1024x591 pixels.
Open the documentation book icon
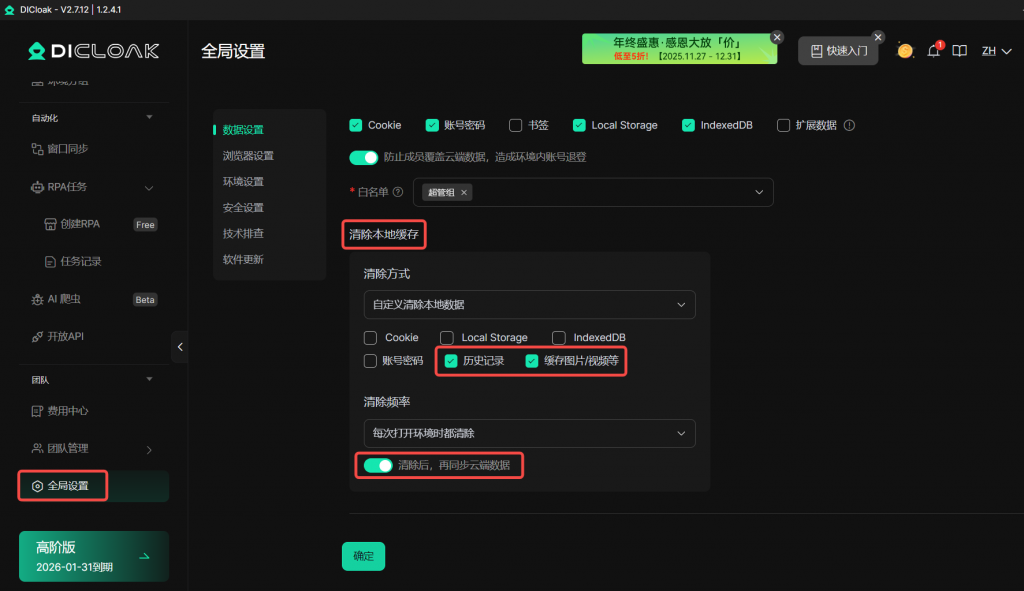(960, 51)
